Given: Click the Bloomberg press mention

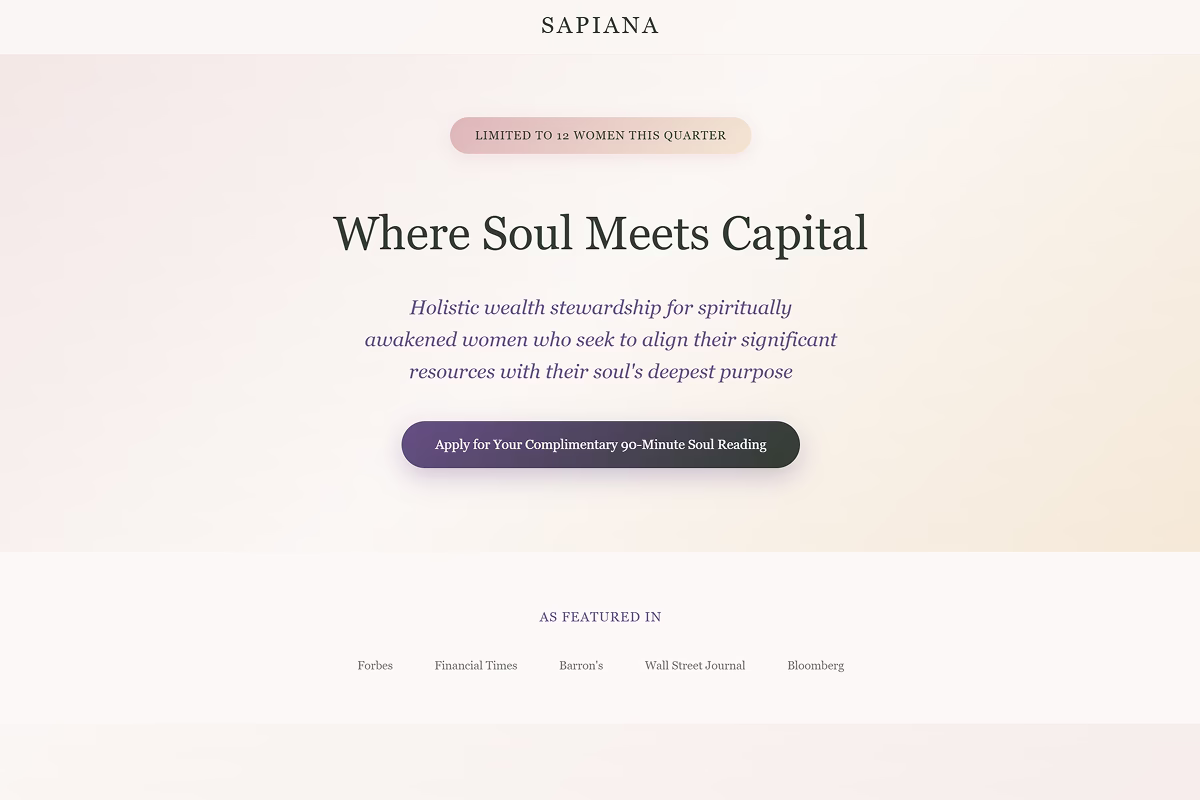Looking at the screenshot, I should 815,665.
